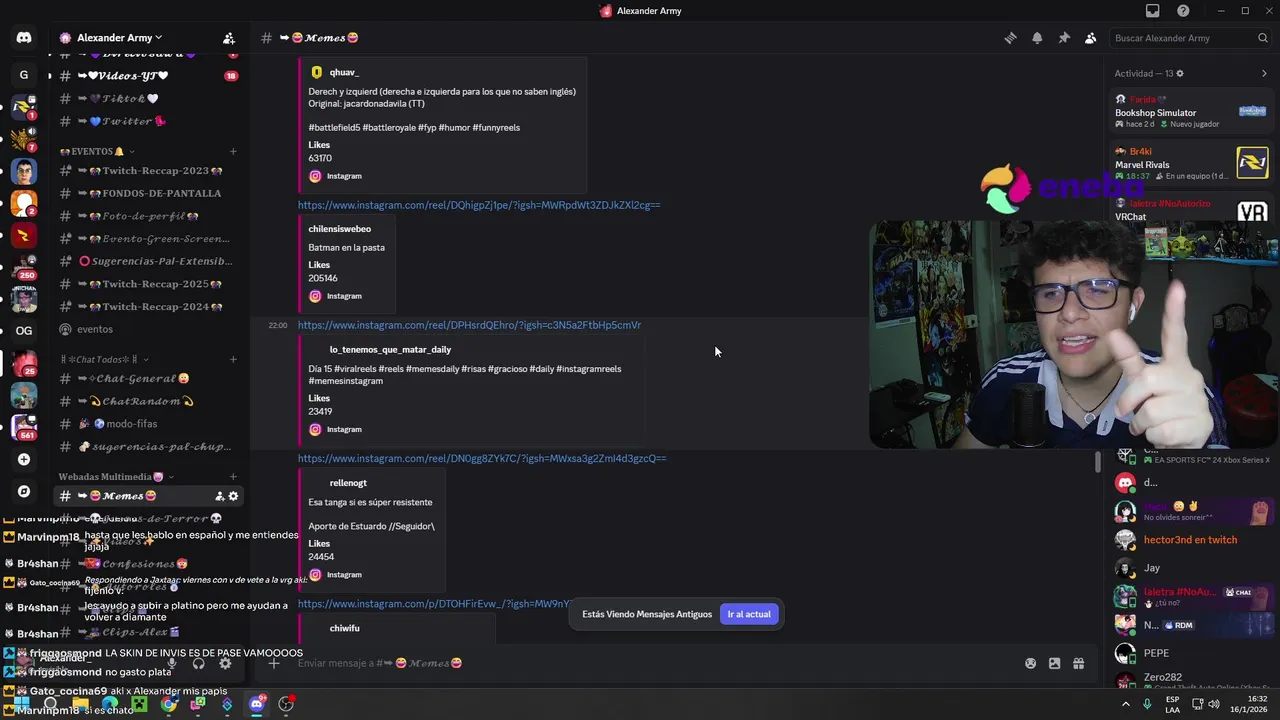
Task: Open the G server in sidebar
Action: click(24, 75)
